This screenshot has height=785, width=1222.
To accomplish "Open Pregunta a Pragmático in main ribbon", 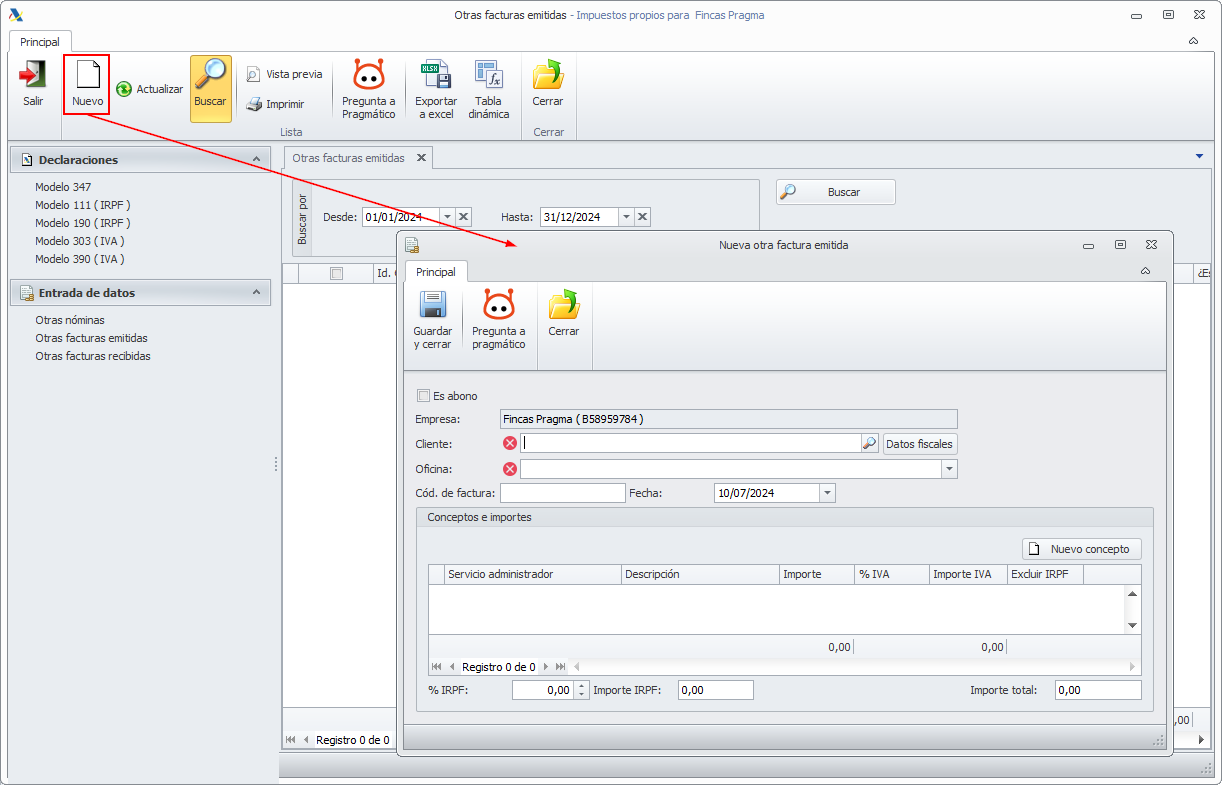I will (x=369, y=89).
